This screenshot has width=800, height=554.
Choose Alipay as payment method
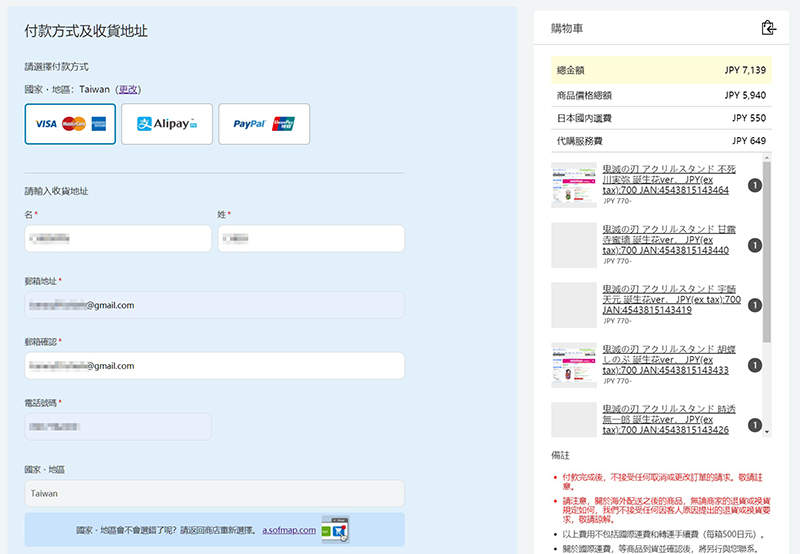click(x=167, y=124)
